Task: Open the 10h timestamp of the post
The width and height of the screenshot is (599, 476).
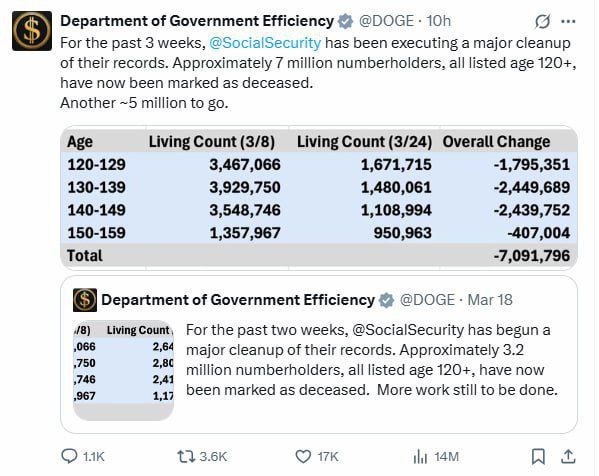Action: pyautogui.click(x=439, y=21)
